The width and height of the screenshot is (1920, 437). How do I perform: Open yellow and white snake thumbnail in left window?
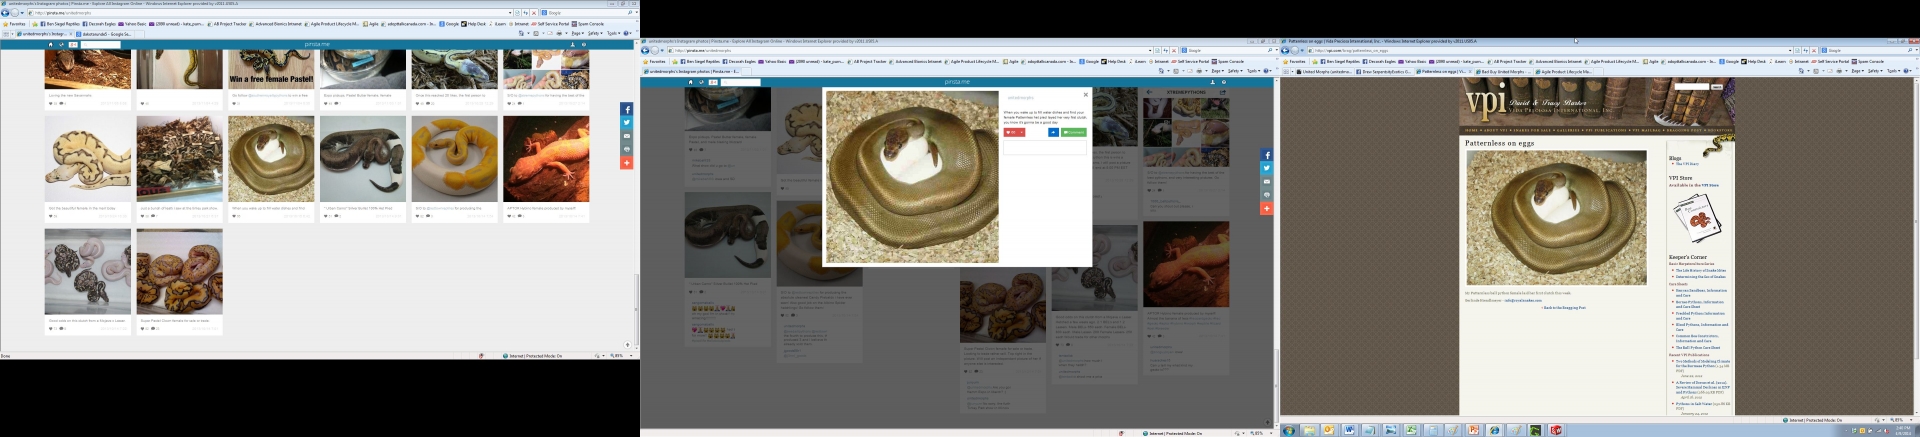click(454, 159)
